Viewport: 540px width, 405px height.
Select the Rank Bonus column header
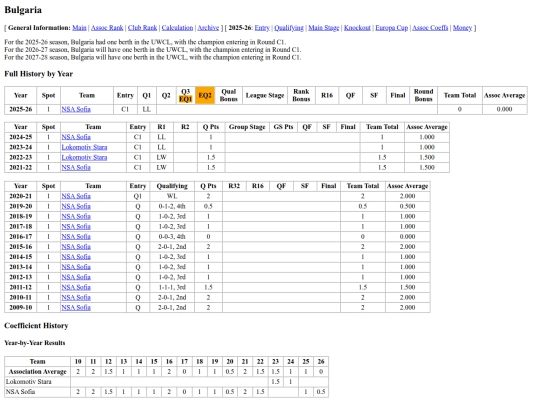pyautogui.click(x=301, y=95)
